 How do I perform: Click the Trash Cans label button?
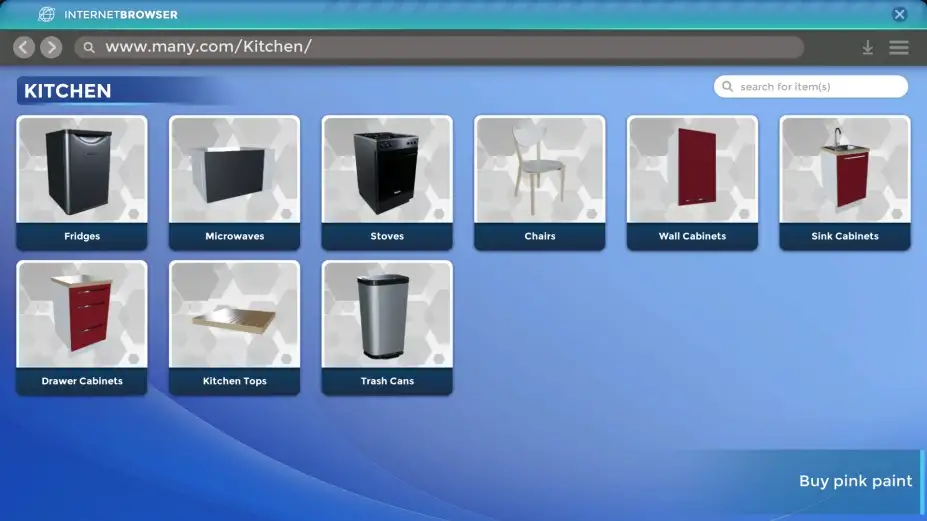387,381
